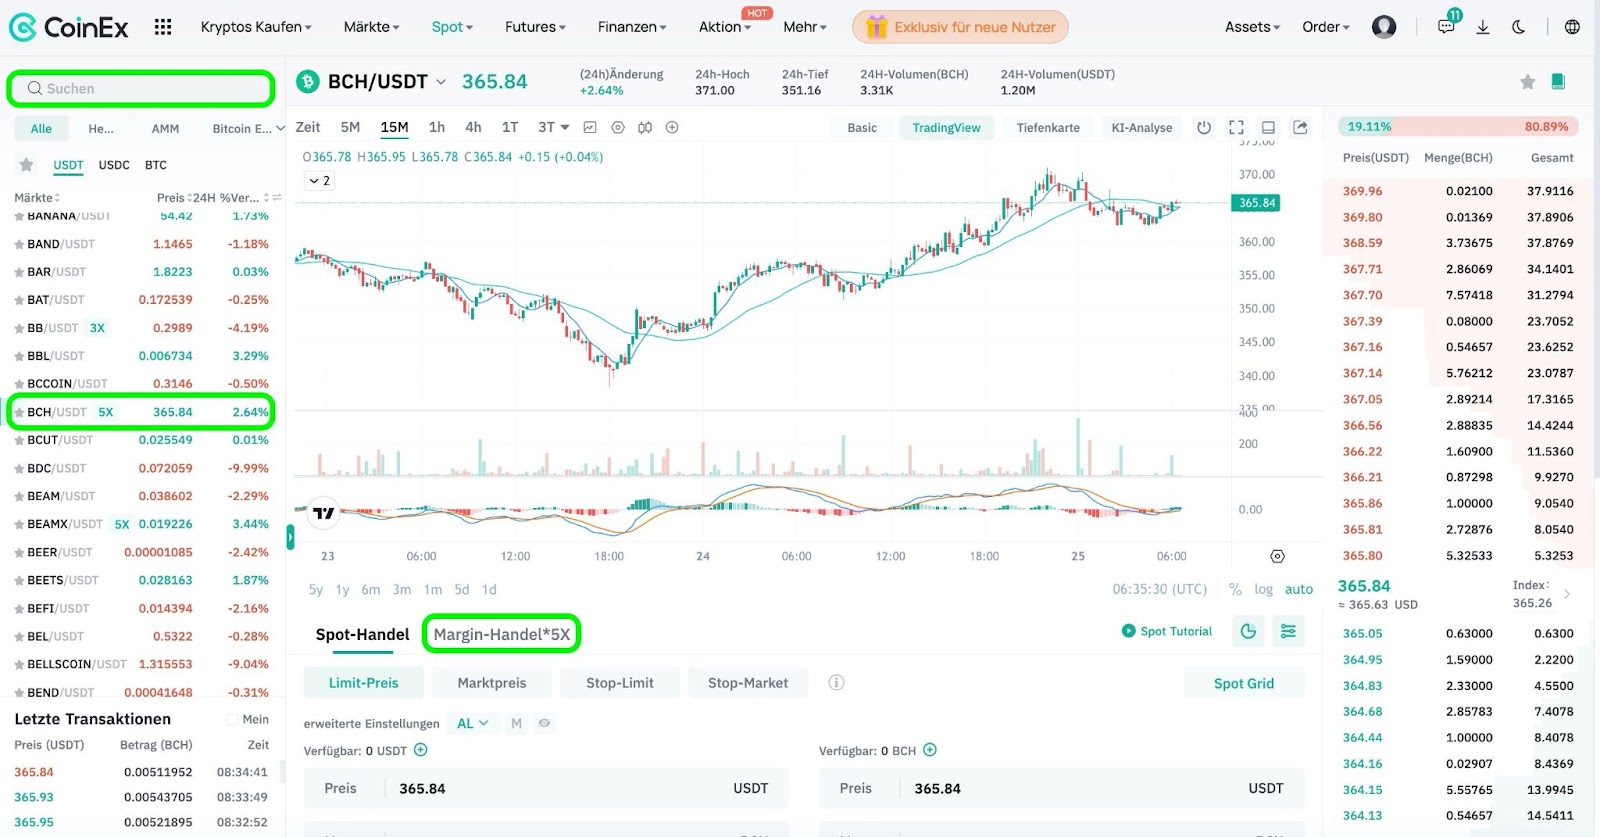Check the Mein transactions checkbox
This screenshot has width=1600, height=837.
[232, 719]
